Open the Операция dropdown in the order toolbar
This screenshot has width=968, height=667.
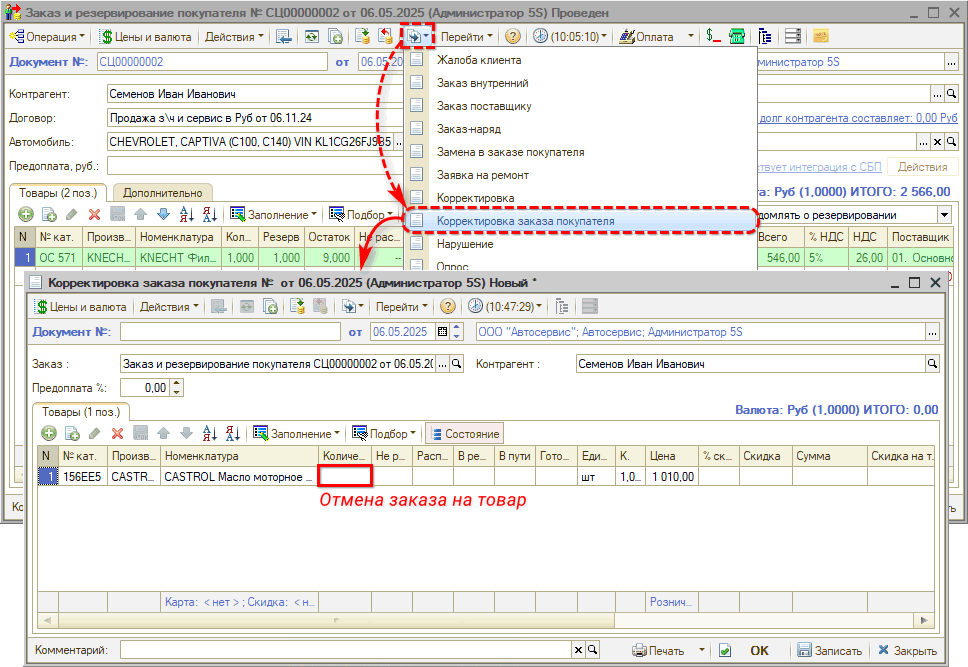point(48,36)
